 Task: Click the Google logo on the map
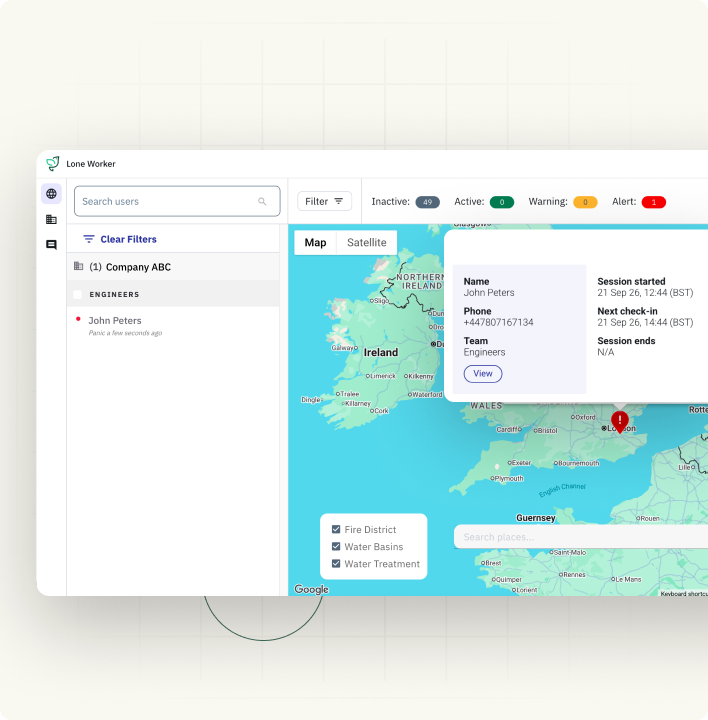tap(311, 589)
